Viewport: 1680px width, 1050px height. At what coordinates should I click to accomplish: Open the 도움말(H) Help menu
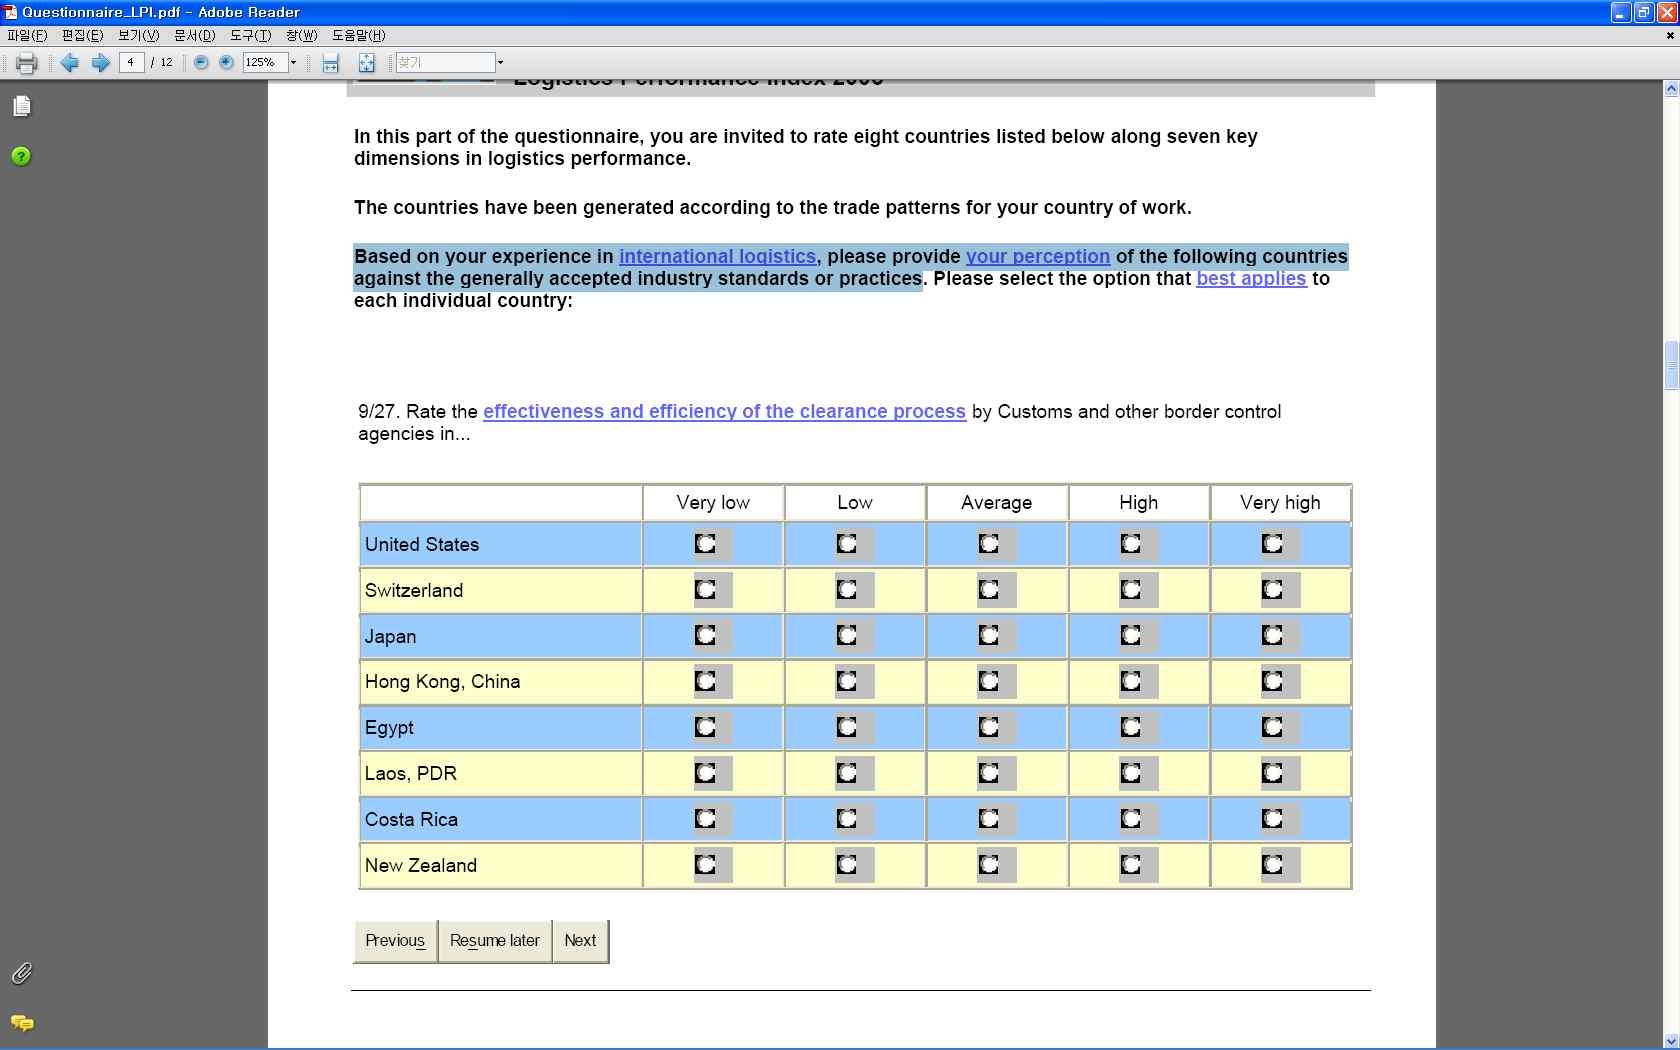pos(358,35)
